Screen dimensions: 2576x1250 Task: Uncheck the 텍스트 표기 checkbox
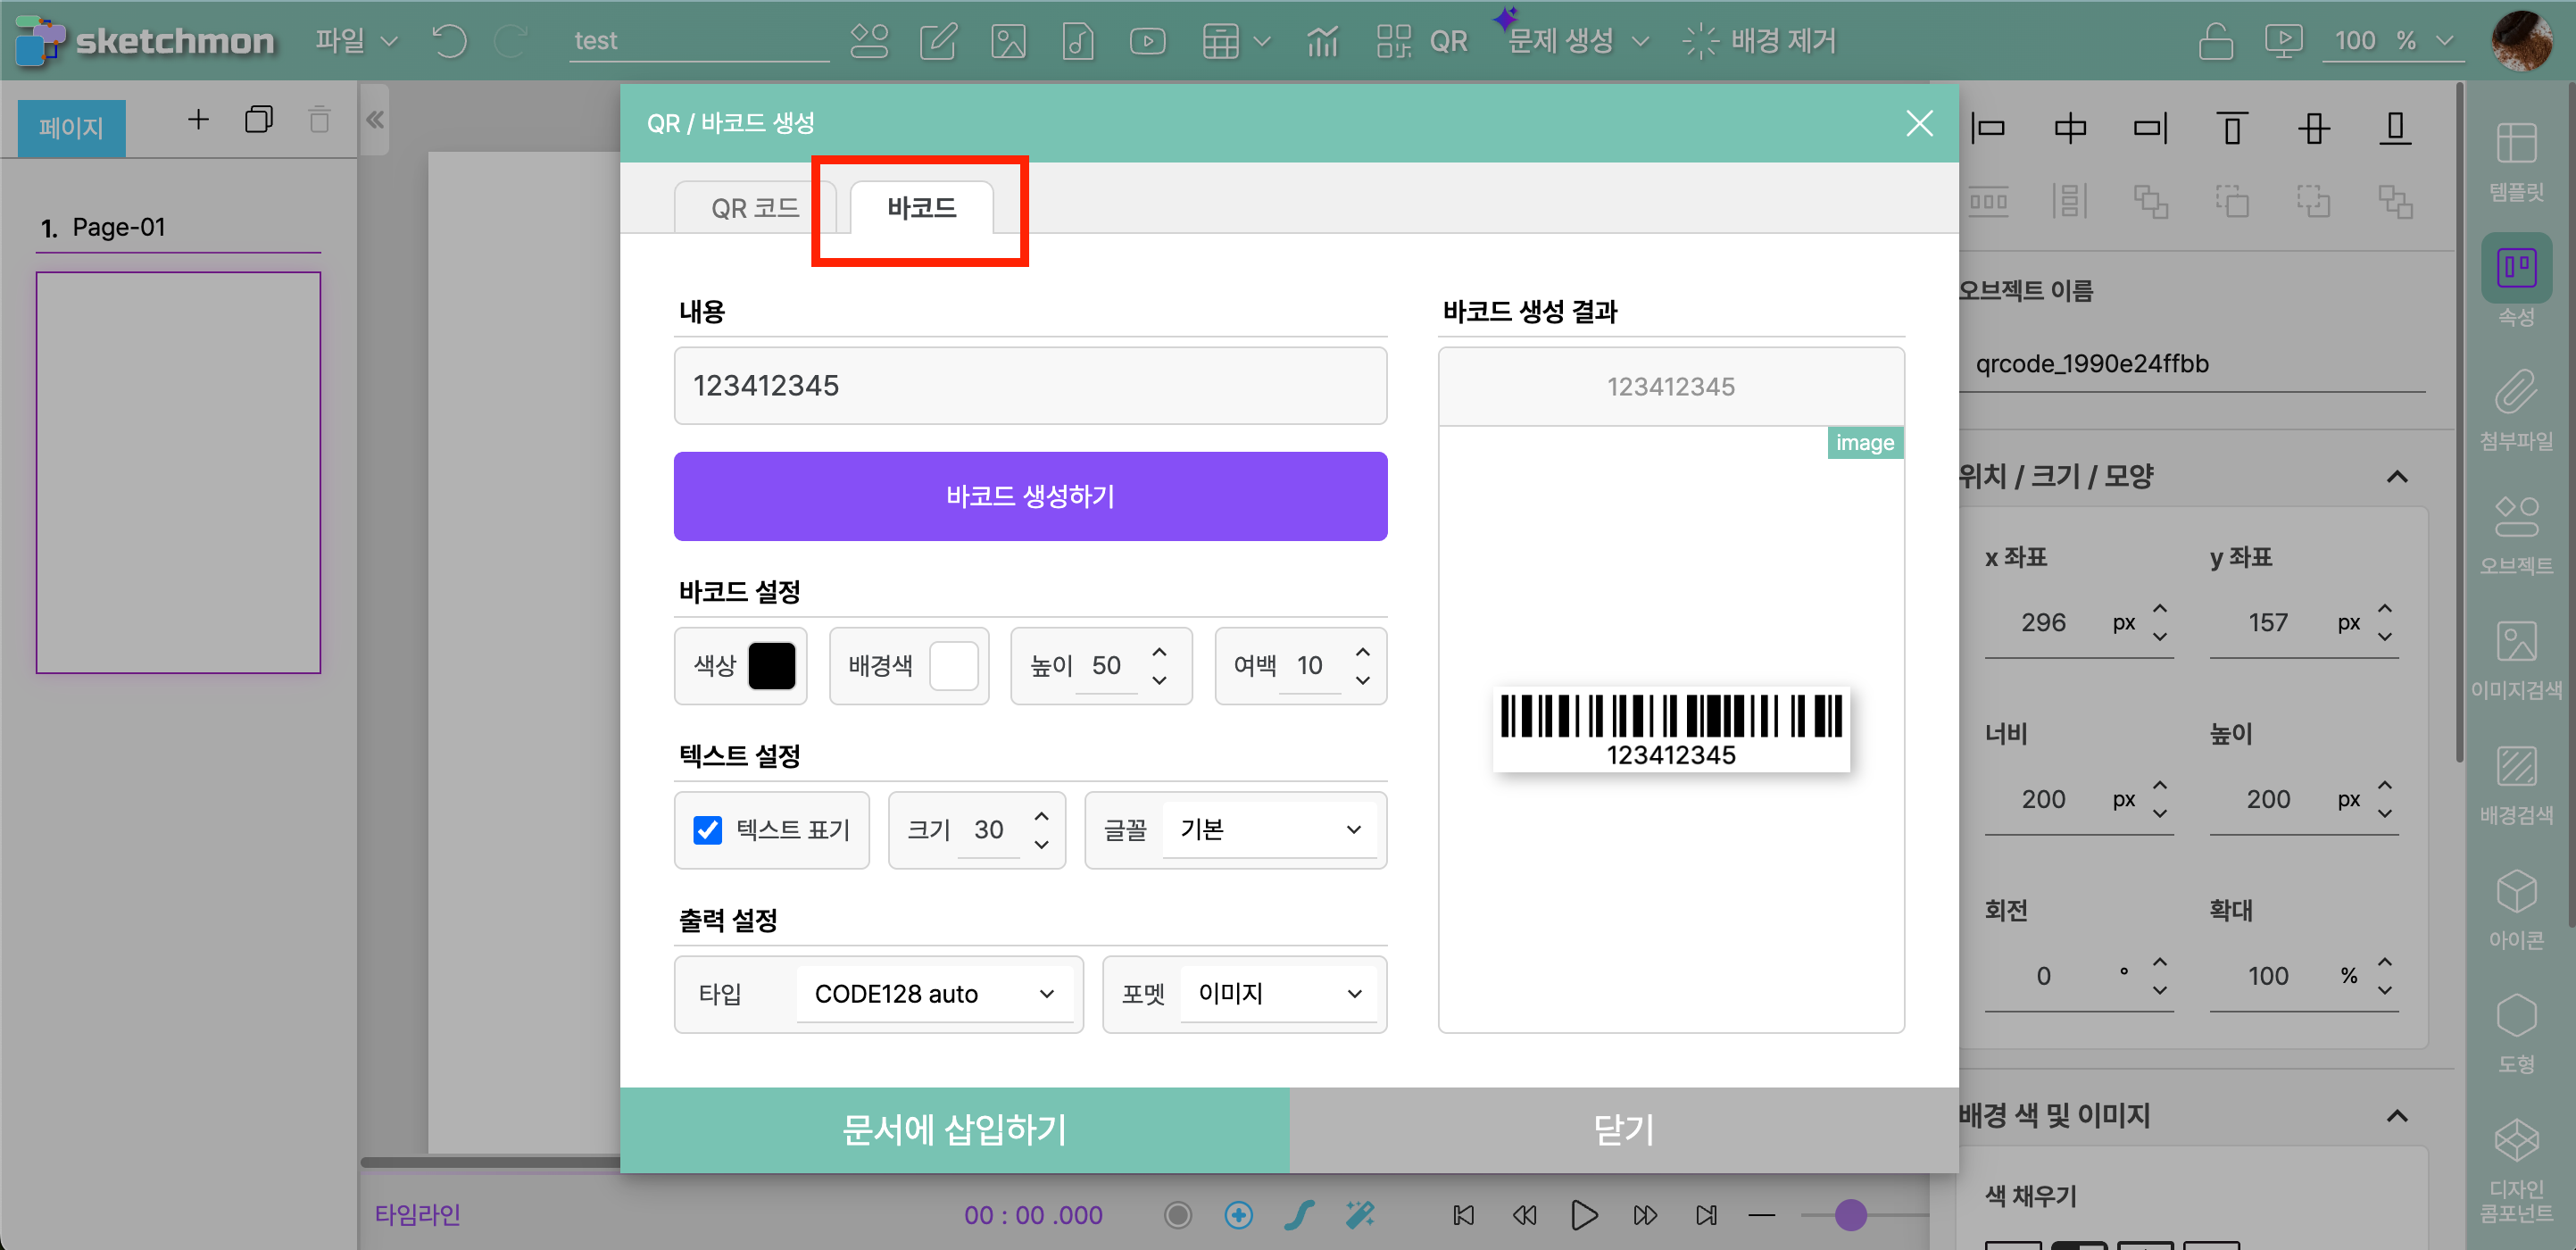pos(708,830)
